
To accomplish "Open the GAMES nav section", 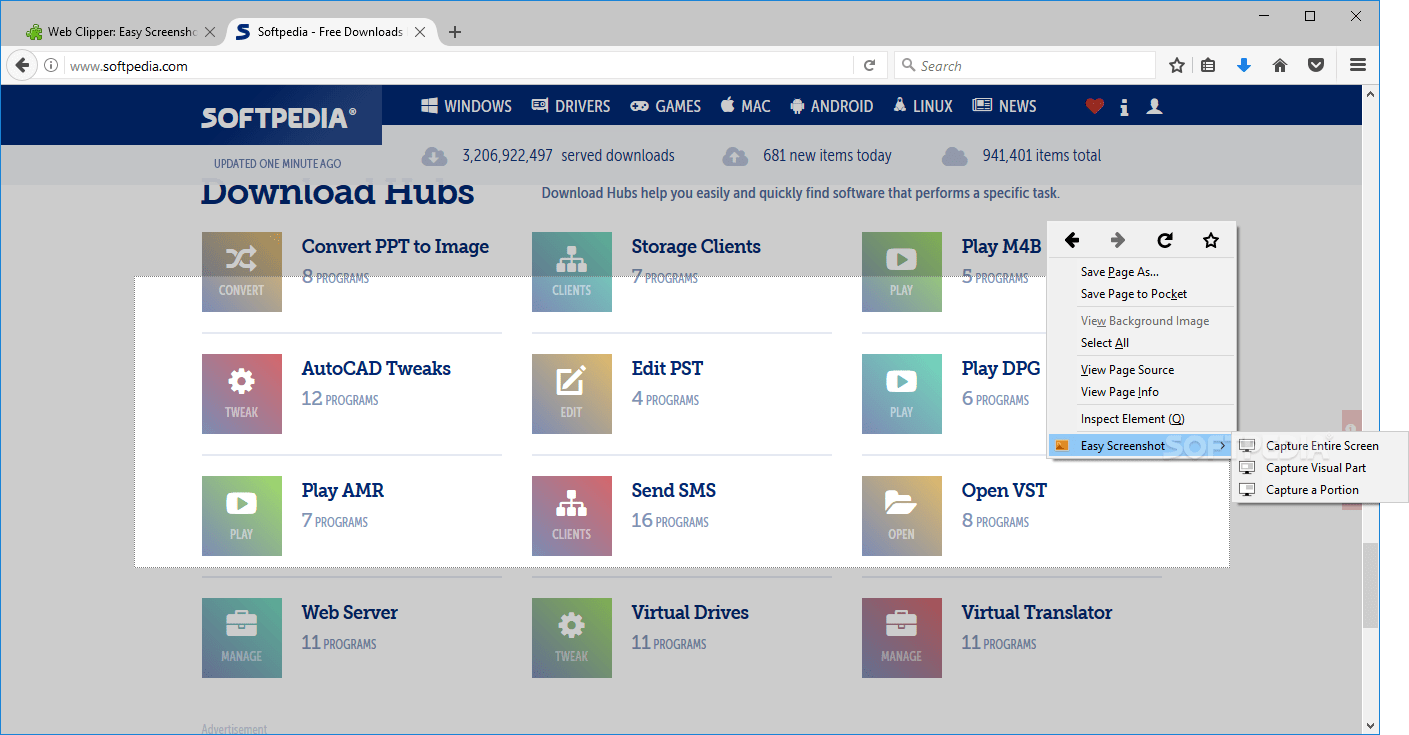I will (665, 106).
